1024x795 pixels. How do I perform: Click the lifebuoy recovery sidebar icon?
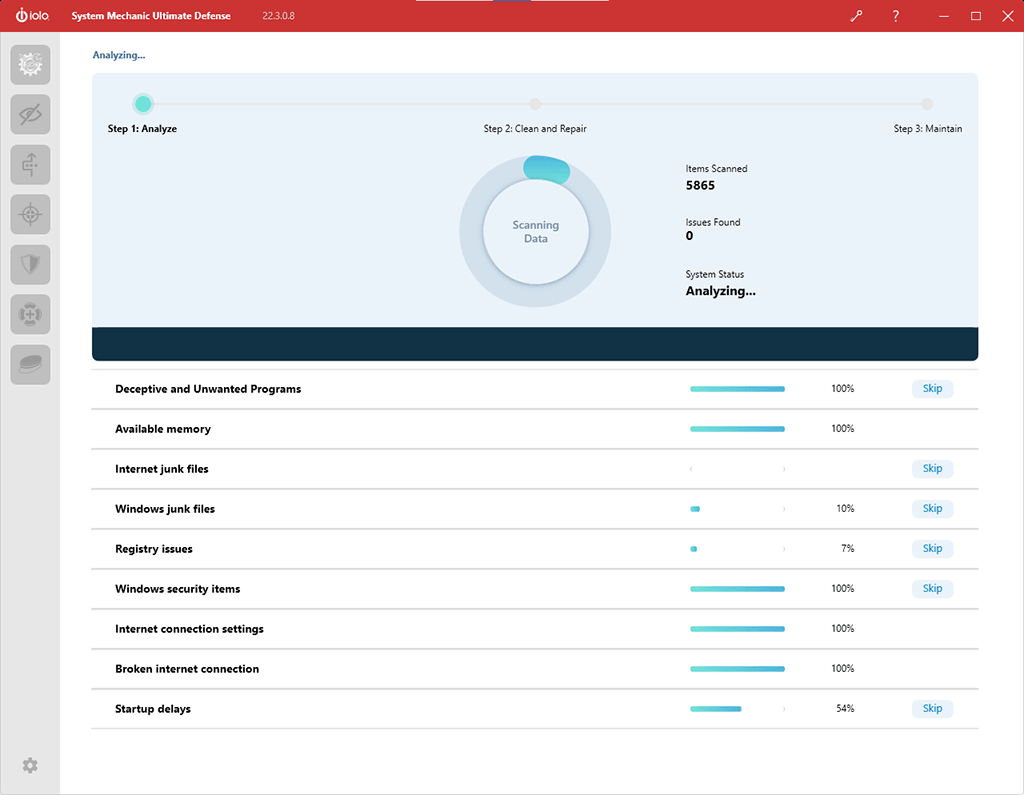click(x=30, y=315)
